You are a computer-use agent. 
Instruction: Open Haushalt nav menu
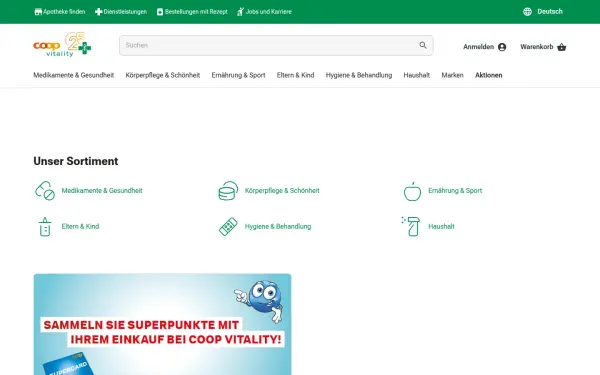pyautogui.click(x=417, y=75)
